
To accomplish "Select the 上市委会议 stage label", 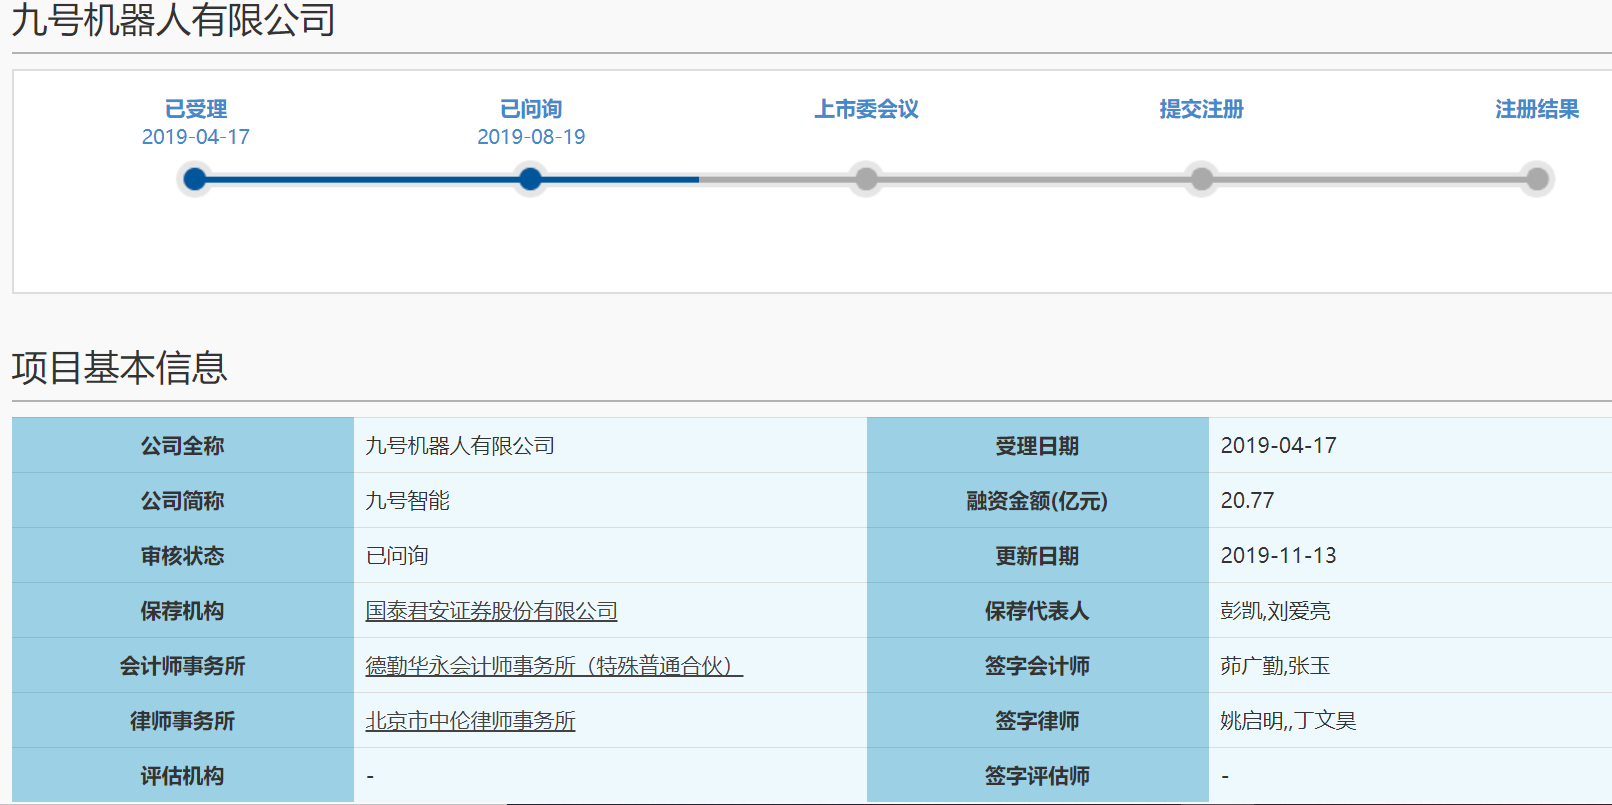I will pos(866,109).
